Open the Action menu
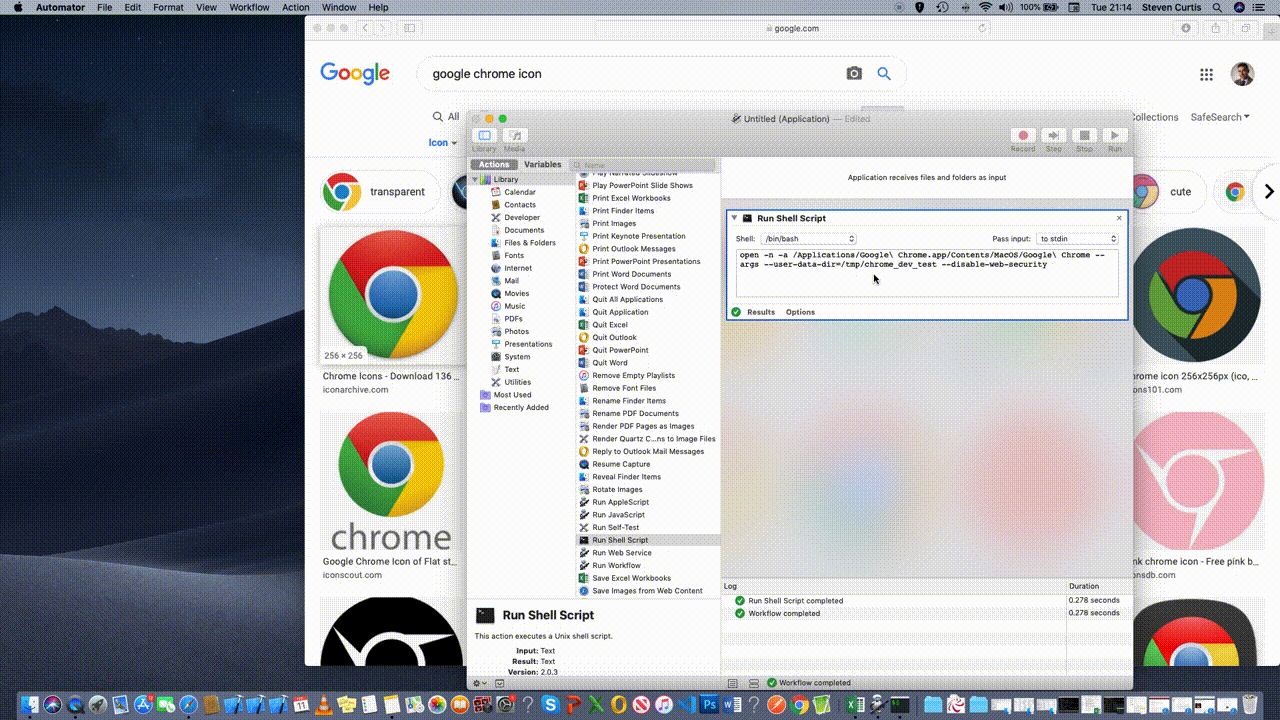This screenshot has height=720, width=1280. coord(296,7)
